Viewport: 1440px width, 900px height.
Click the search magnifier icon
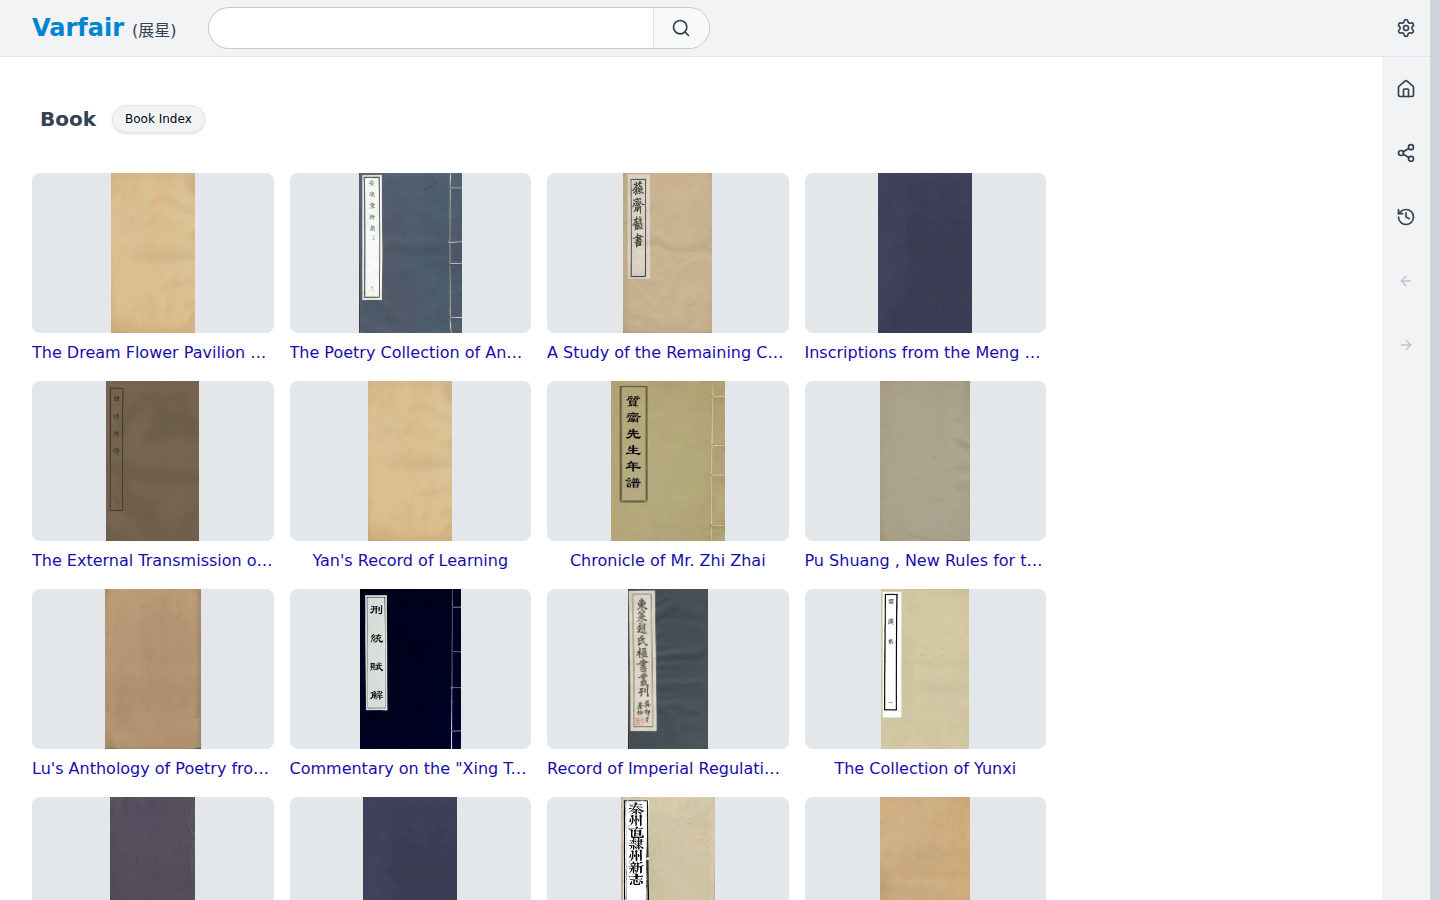(x=681, y=28)
